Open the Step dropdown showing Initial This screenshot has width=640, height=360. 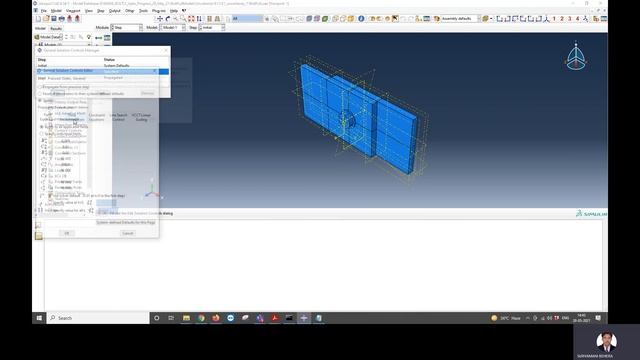tap(212, 28)
